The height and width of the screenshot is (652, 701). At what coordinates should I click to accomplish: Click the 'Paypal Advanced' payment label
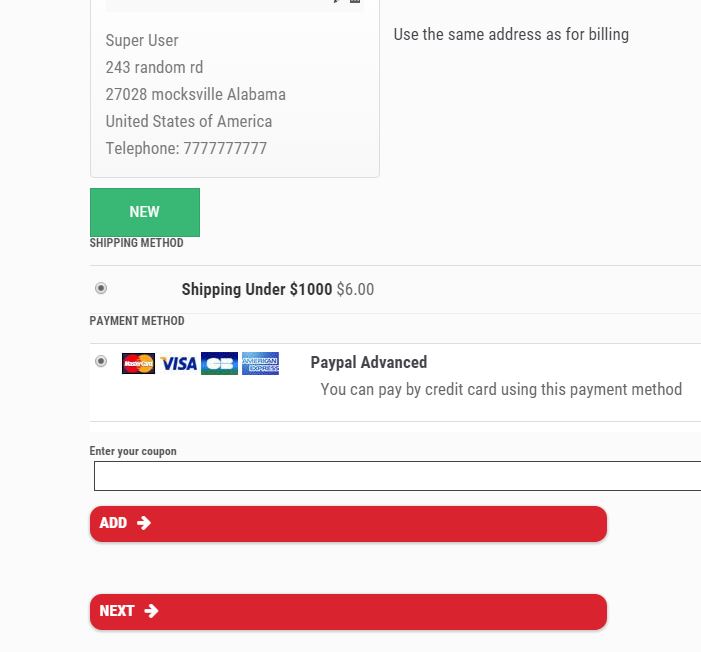coord(369,363)
